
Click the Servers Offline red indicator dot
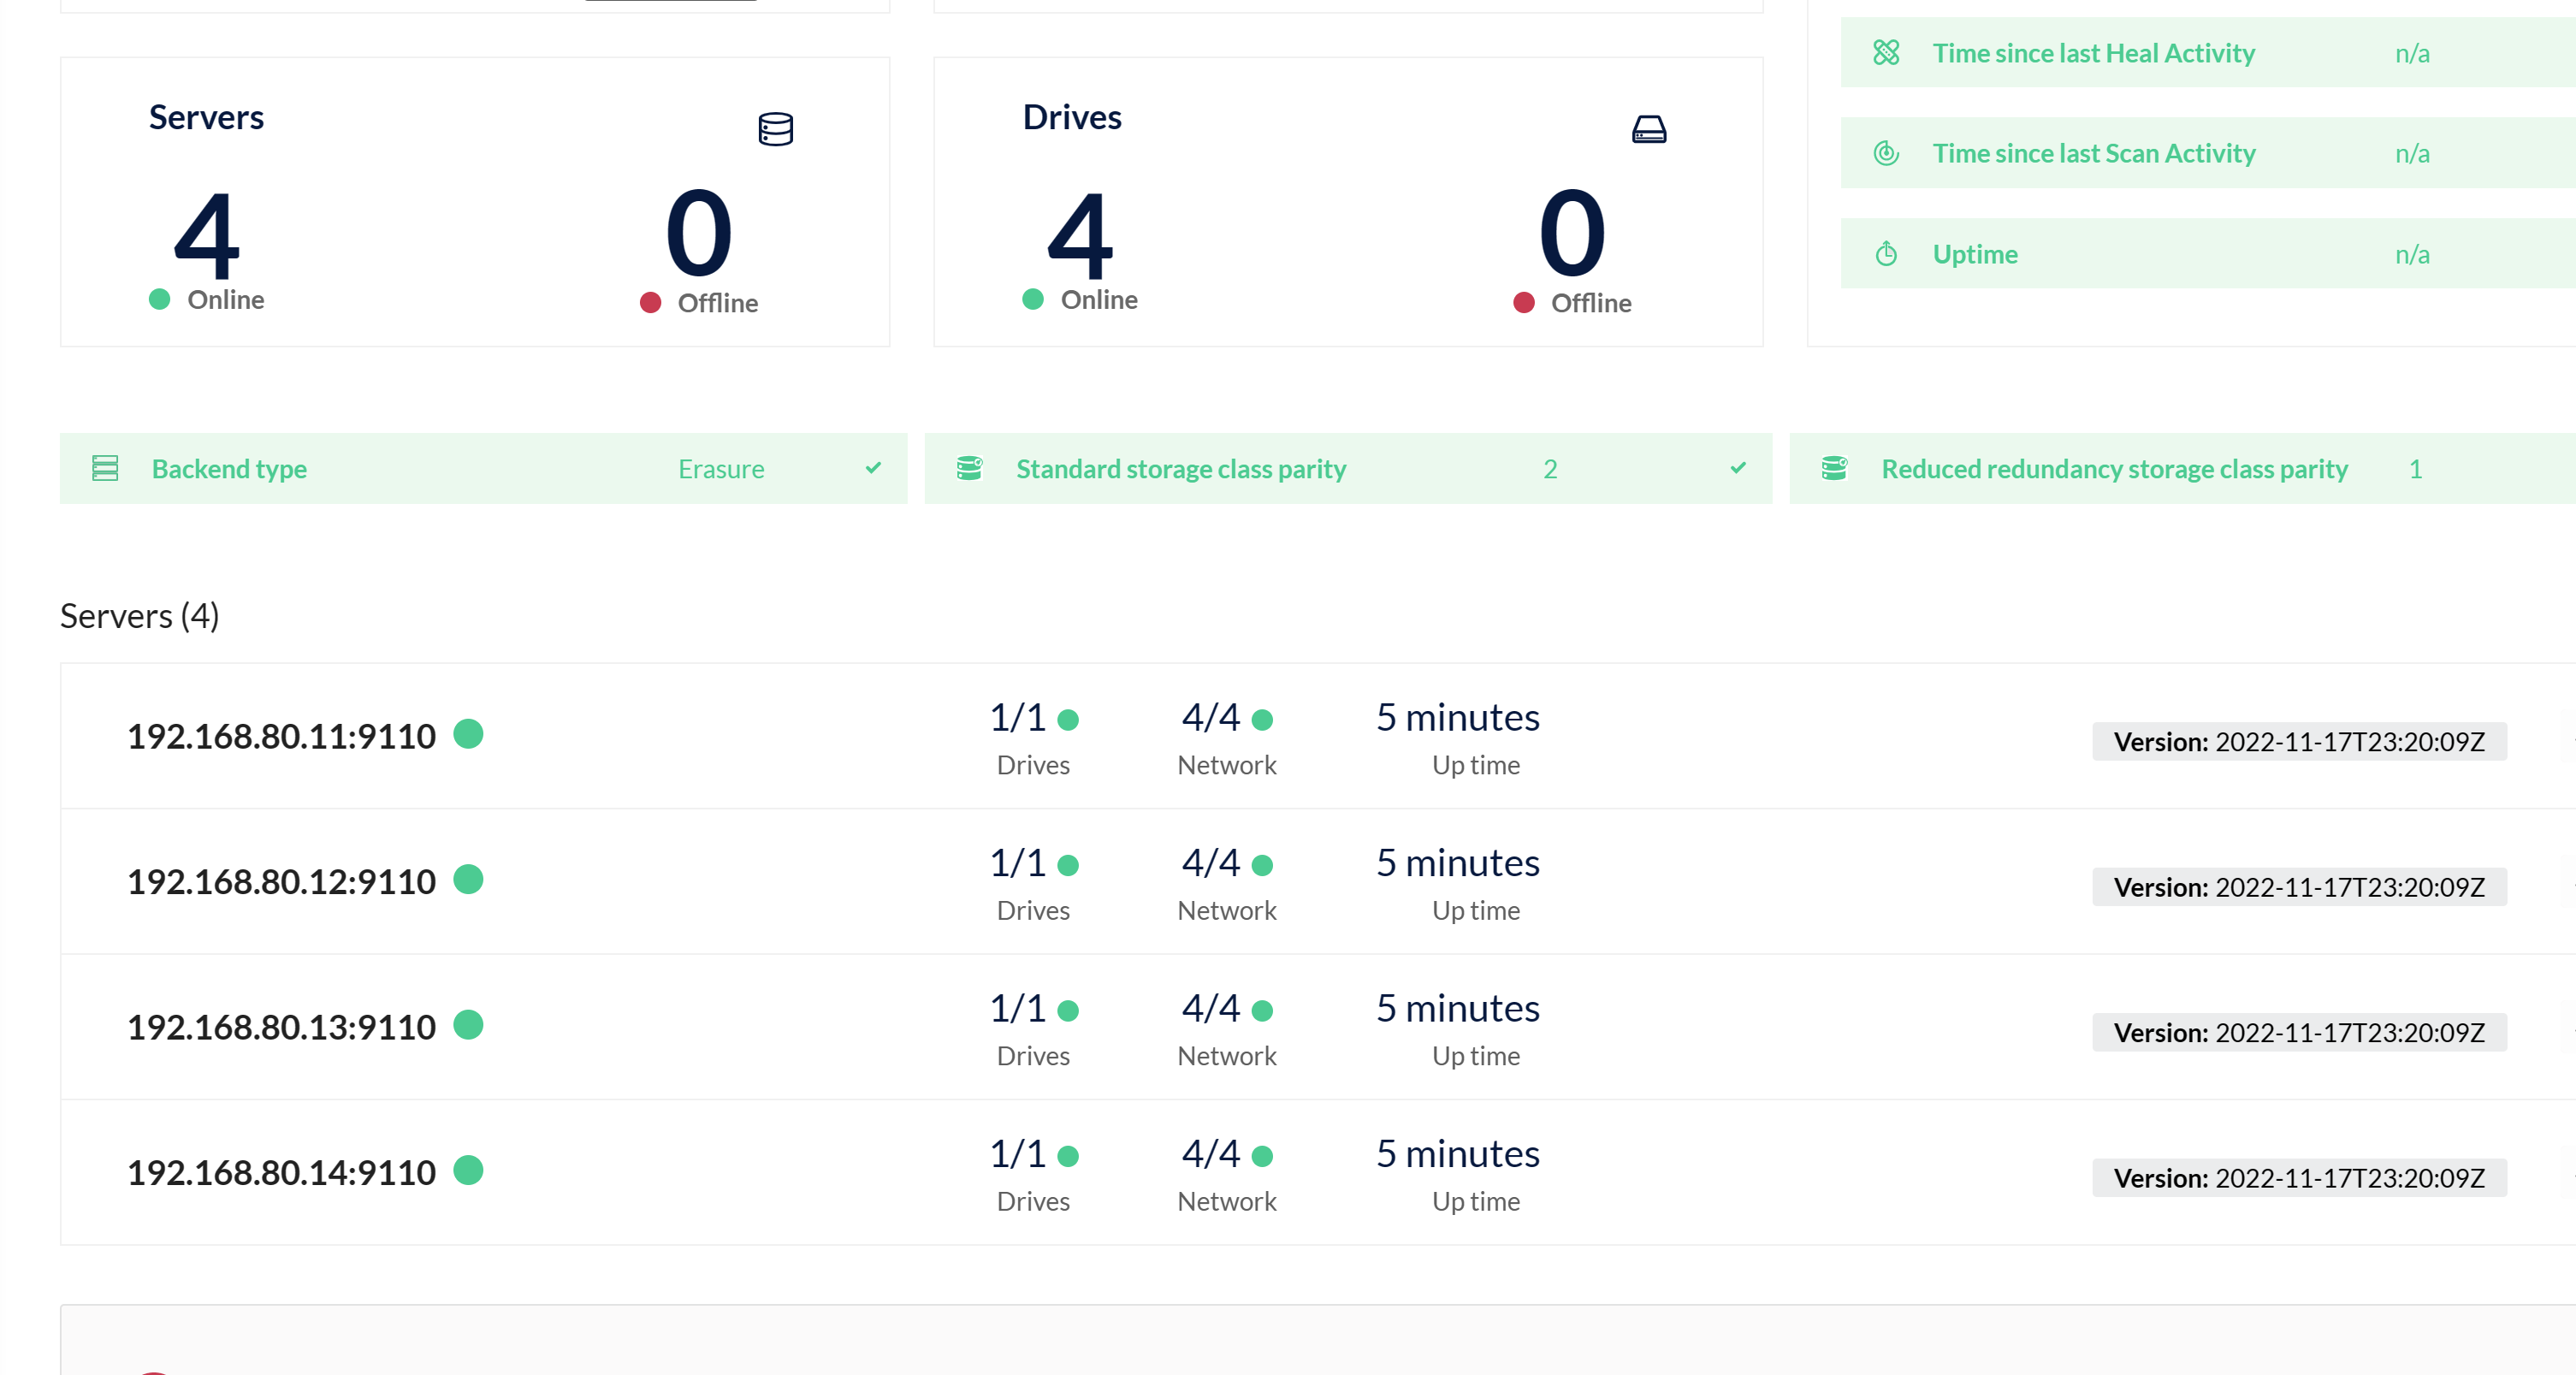650,303
